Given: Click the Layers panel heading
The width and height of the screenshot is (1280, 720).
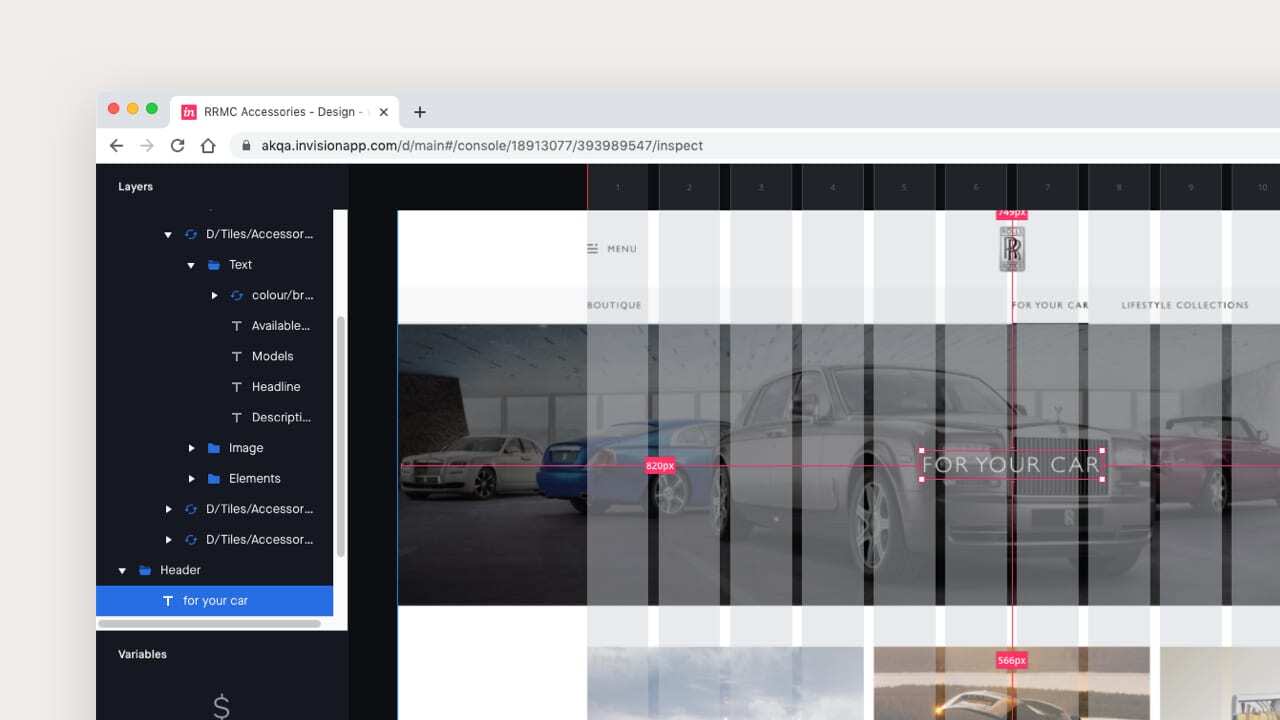Looking at the screenshot, I should 135,187.
